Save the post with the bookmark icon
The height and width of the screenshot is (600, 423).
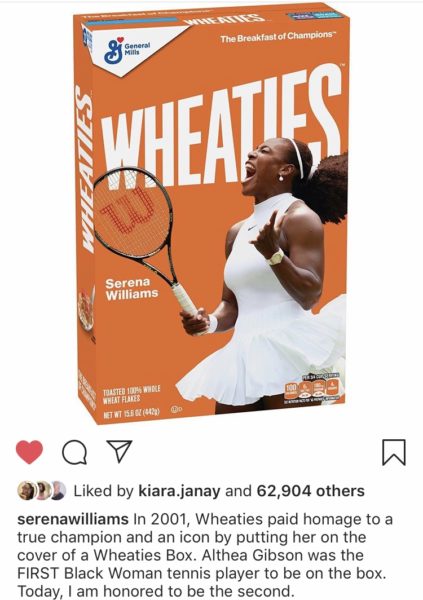pos(394,452)
